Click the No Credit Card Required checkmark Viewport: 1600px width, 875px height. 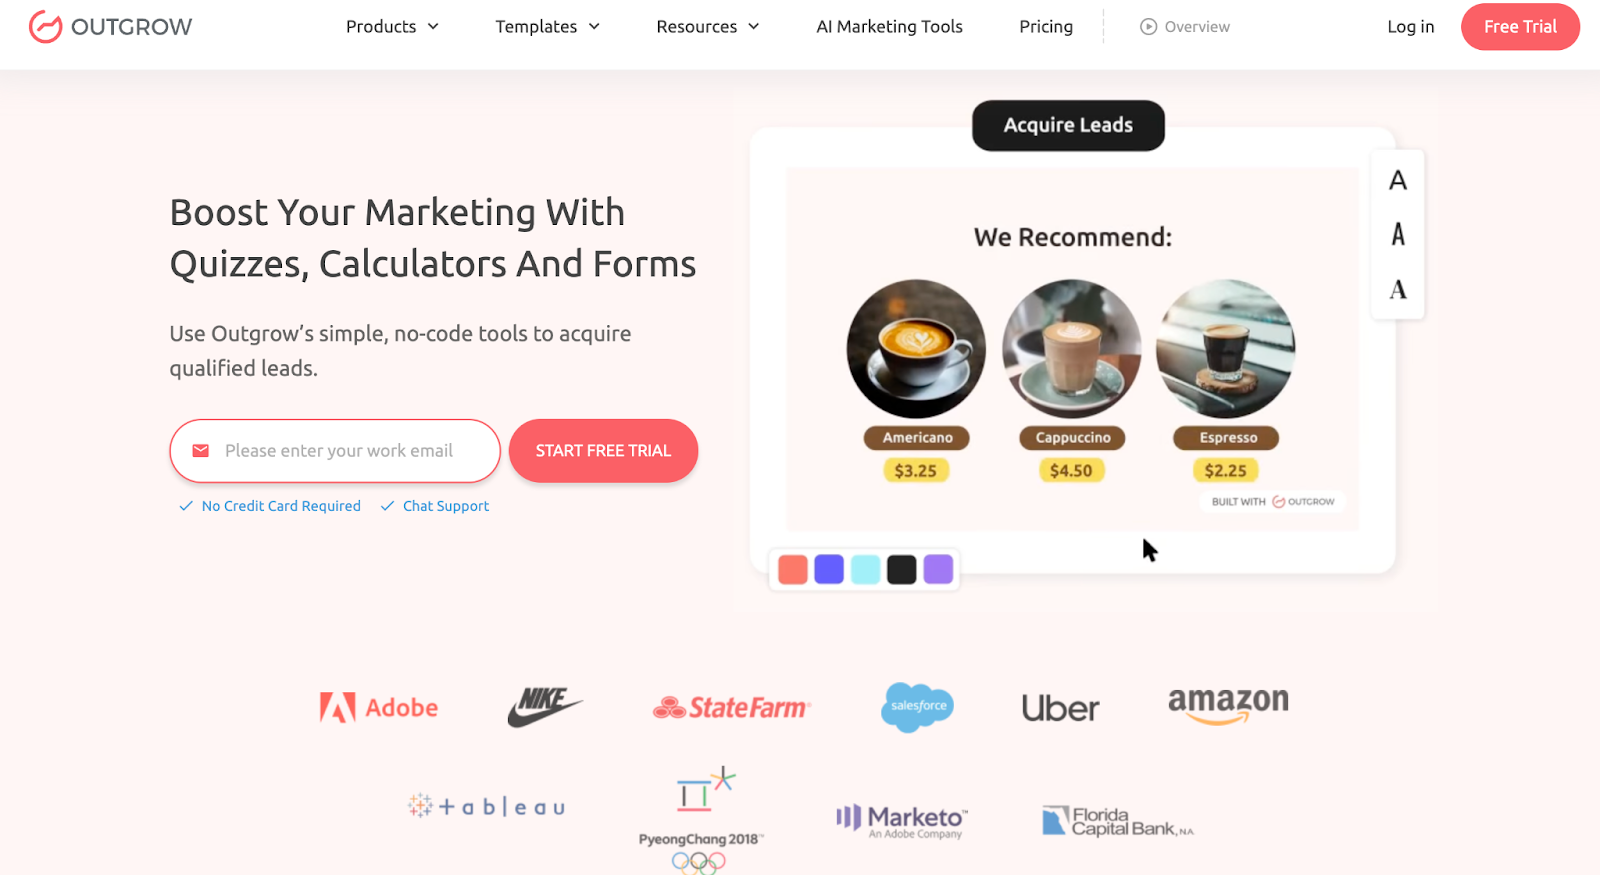pos(186,506)
